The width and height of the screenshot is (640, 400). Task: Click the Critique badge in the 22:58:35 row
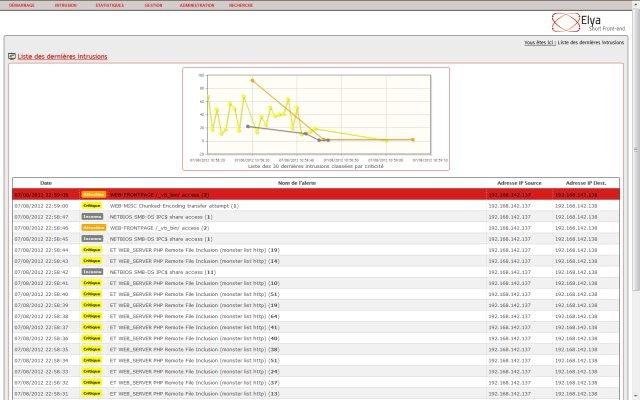pyautogui.click(x=91, y=349)
